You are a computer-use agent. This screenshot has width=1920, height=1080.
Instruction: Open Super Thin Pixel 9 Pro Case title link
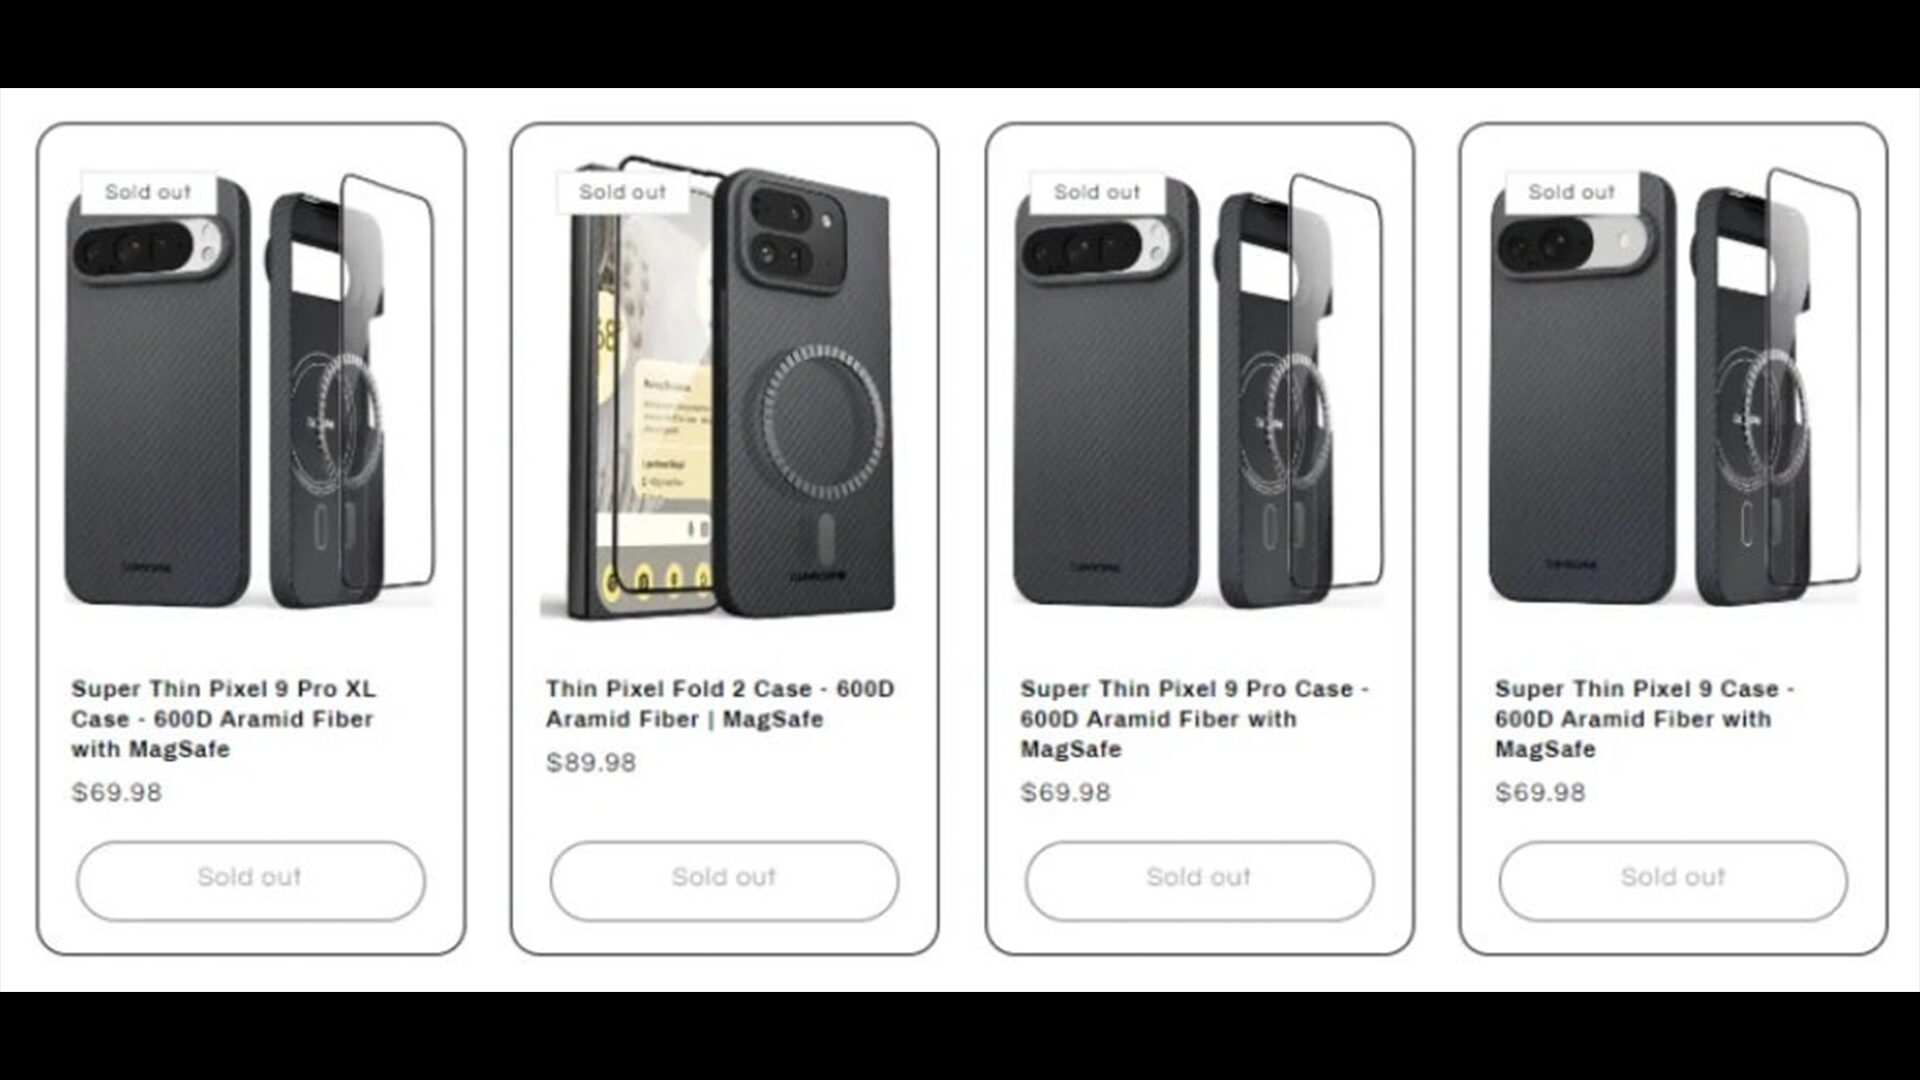tap(1195, 719)
